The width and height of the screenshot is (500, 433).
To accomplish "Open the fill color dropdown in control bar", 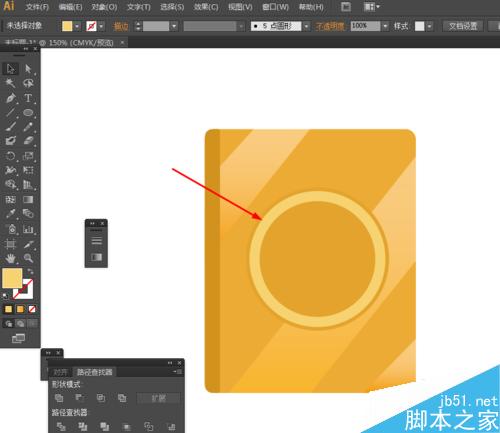I will click(77, 26).
